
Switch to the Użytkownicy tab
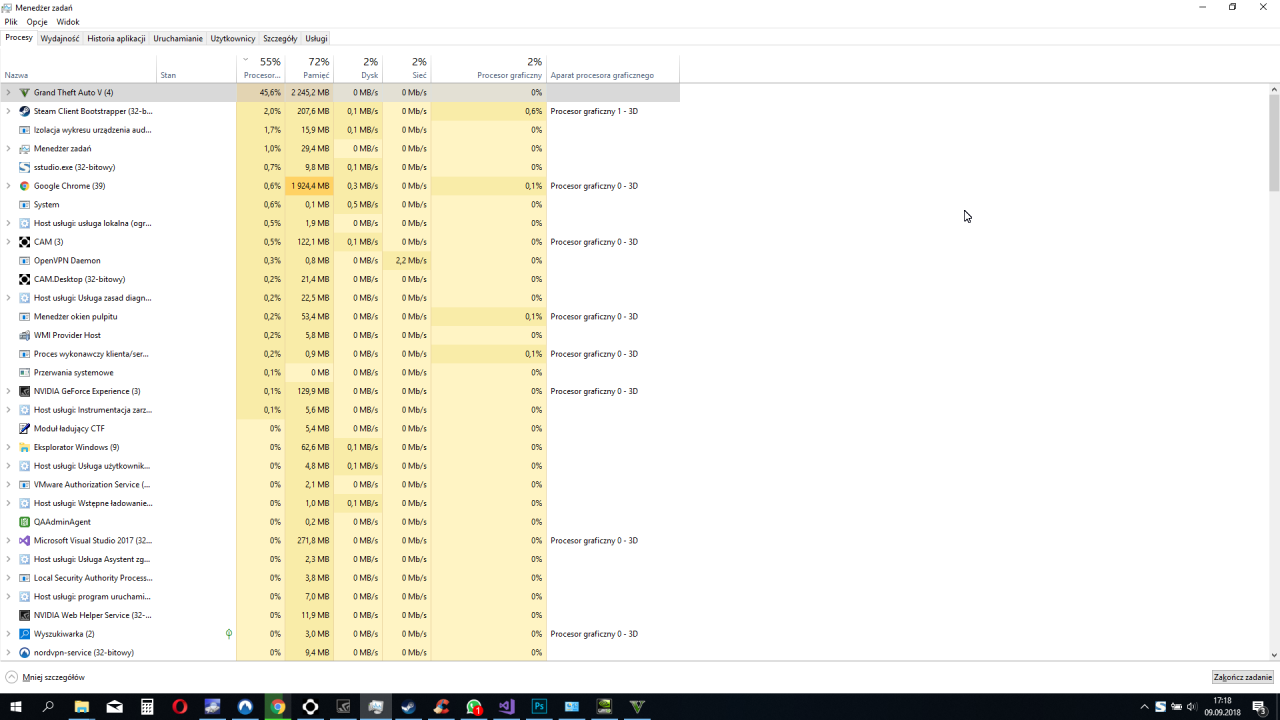click(x=233, y=39)
